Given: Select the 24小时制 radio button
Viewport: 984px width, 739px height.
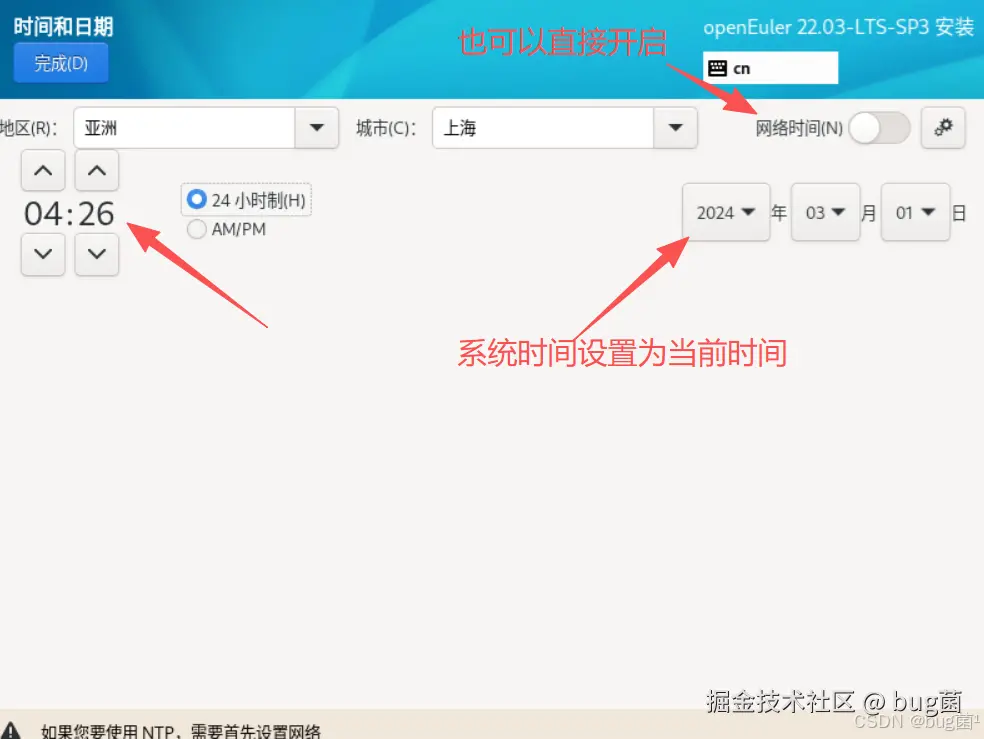Looking at the screenshot, I should click(x=196, y=199).
